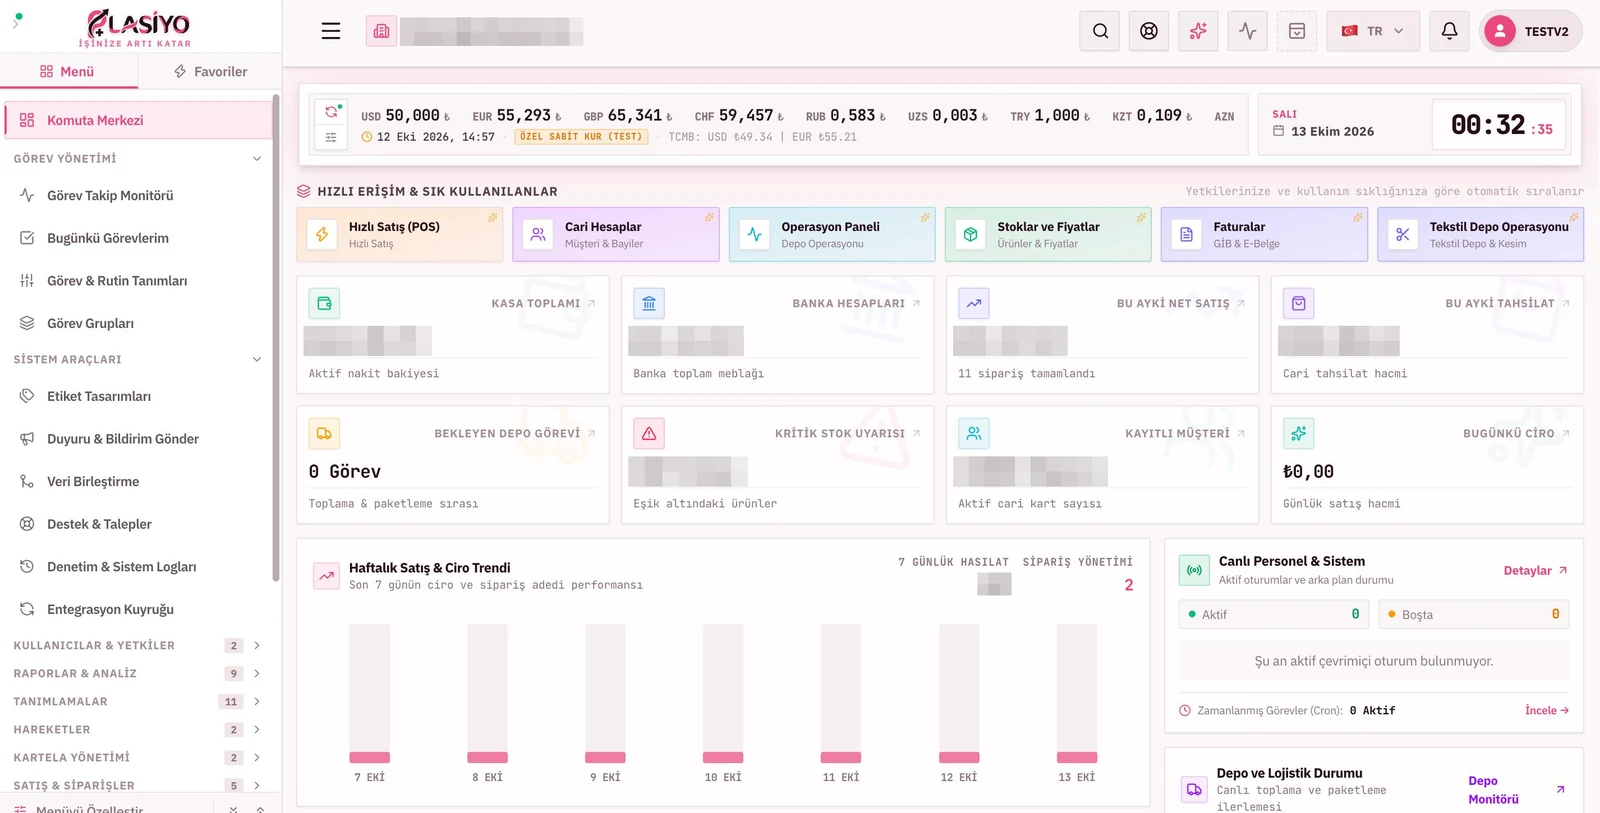
Task: Open Bugünkü Görevlerim from the sidebar
Action: pyautogui.click(x=136, y=238)
